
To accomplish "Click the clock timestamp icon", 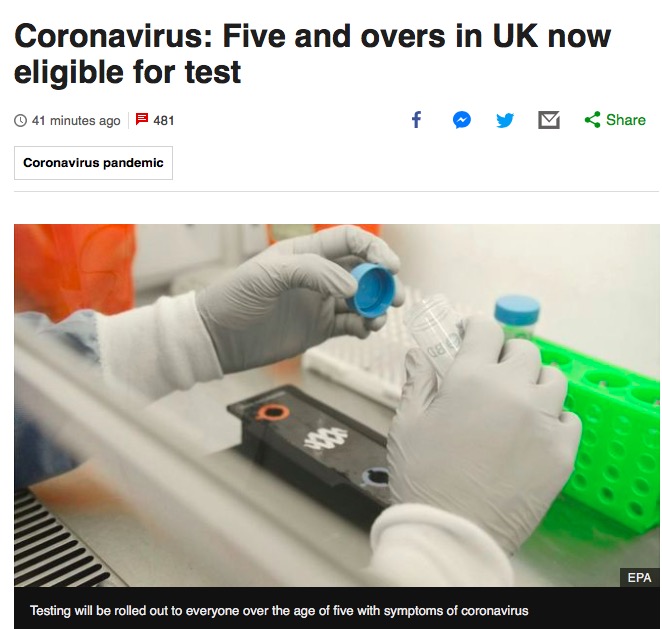I will point(20,121).
